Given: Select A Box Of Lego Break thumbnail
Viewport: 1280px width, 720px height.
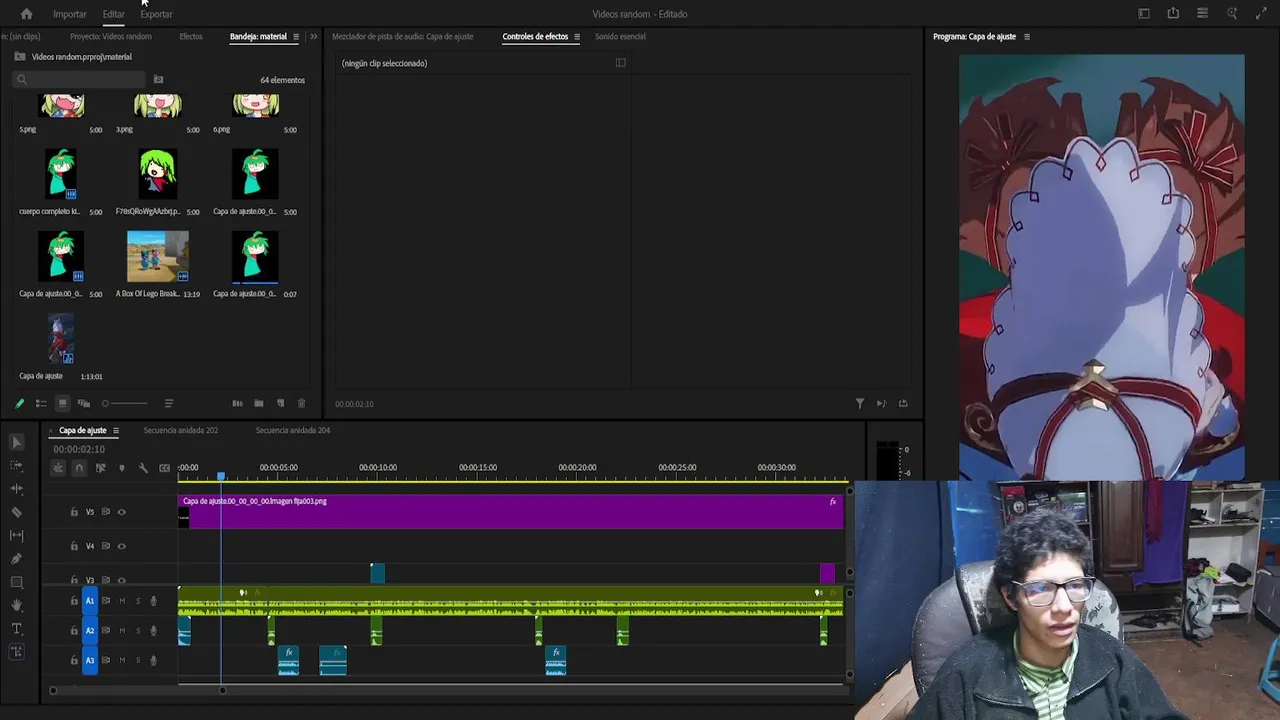Looking at the screenshot, I should coord(157,256).
